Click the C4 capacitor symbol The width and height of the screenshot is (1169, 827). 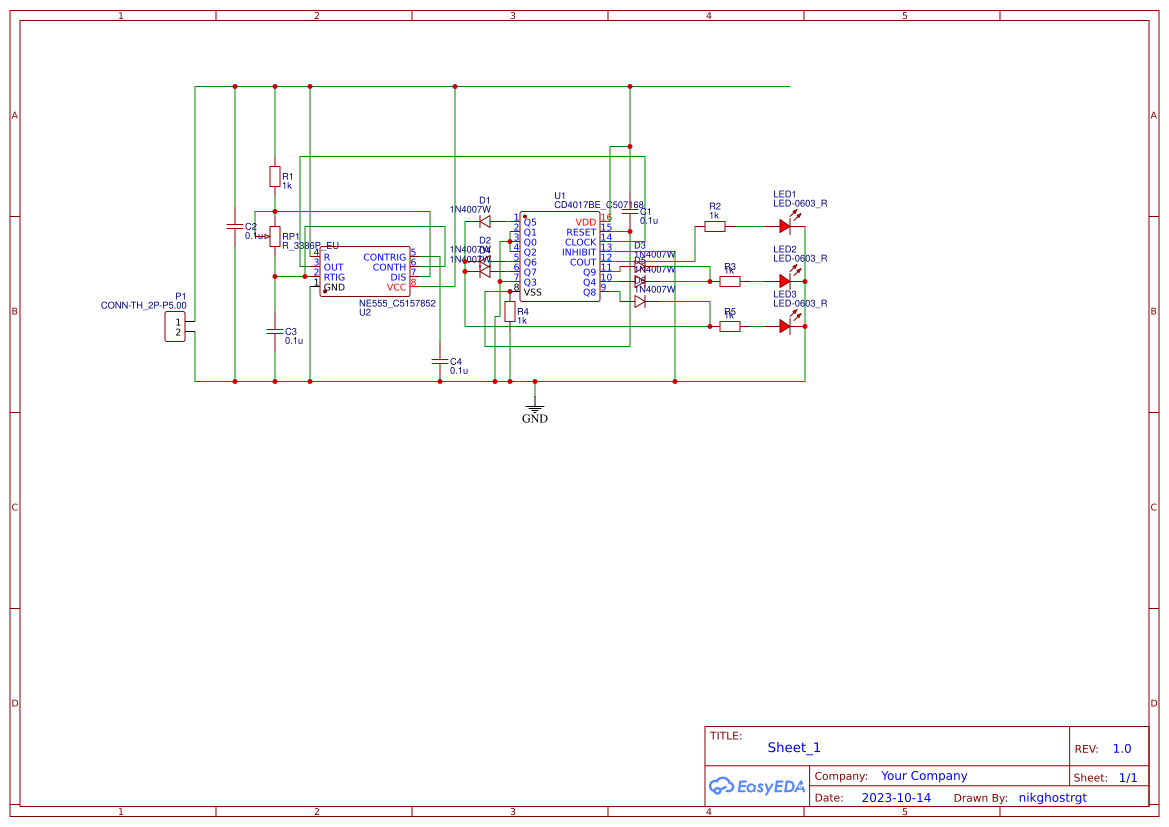pyautogui.click(x=440, y=362)
